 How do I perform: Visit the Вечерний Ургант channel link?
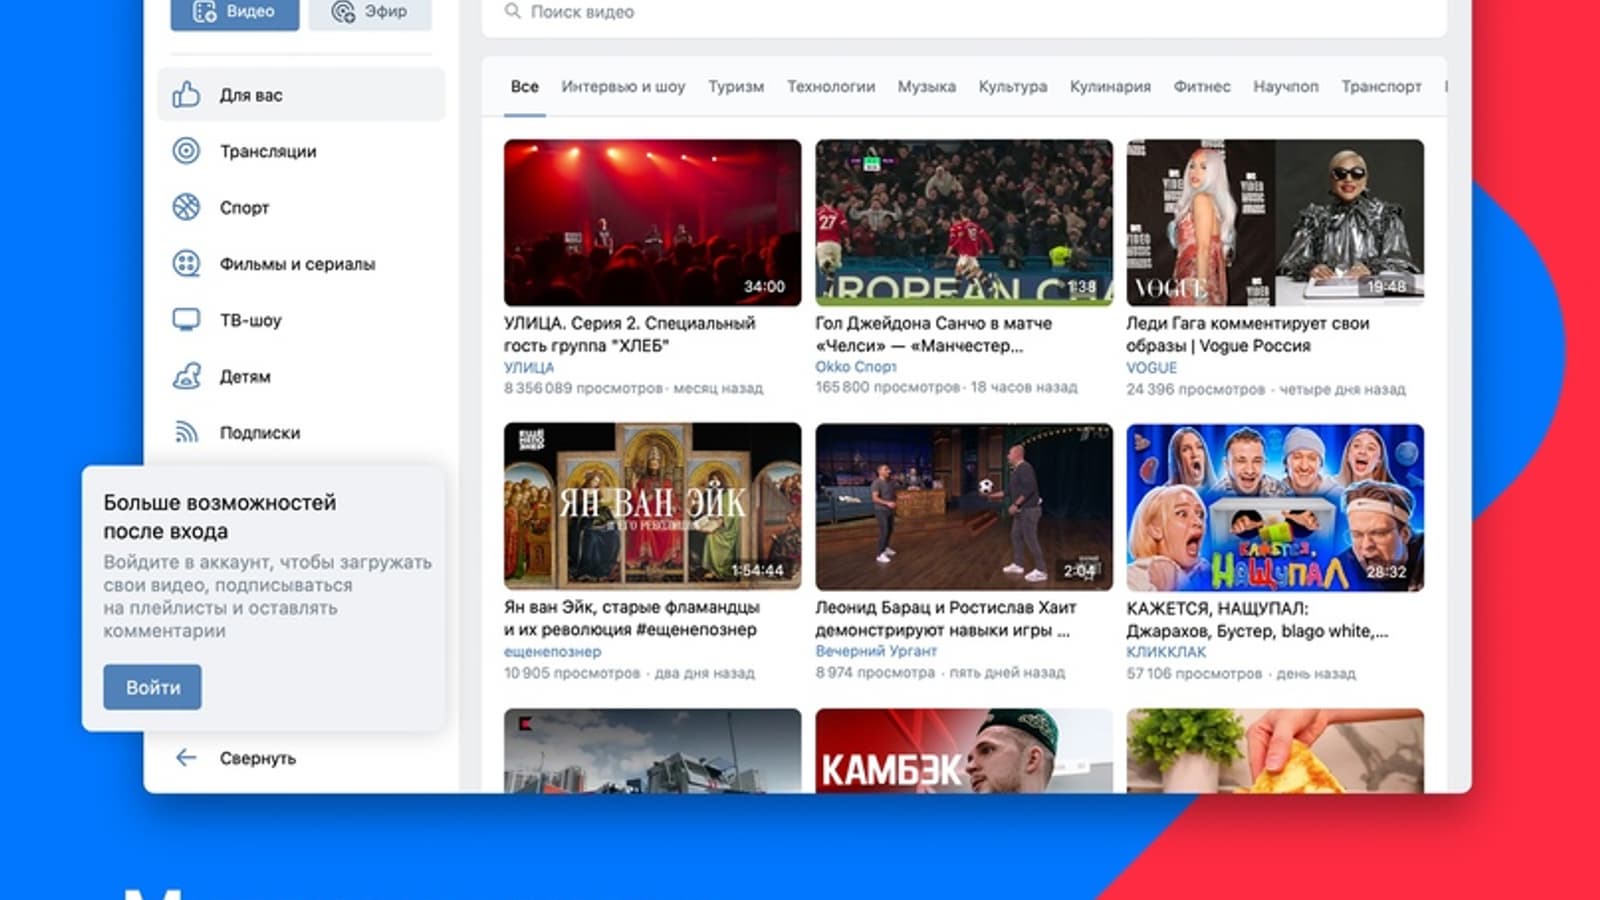876,651
